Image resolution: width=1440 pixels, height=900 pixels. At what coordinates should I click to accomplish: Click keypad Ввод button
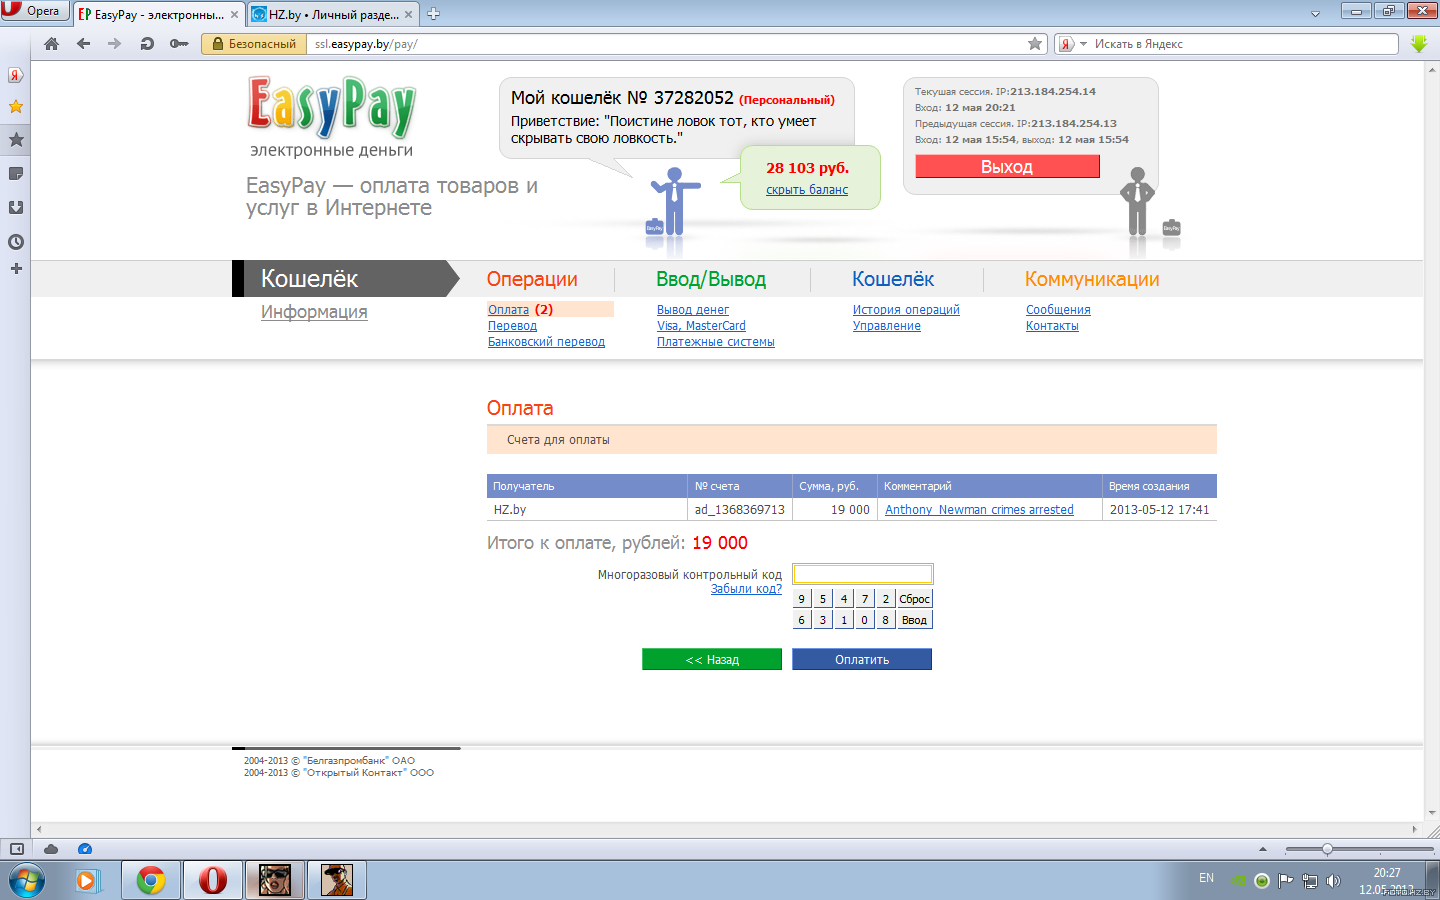pos(915,620)
